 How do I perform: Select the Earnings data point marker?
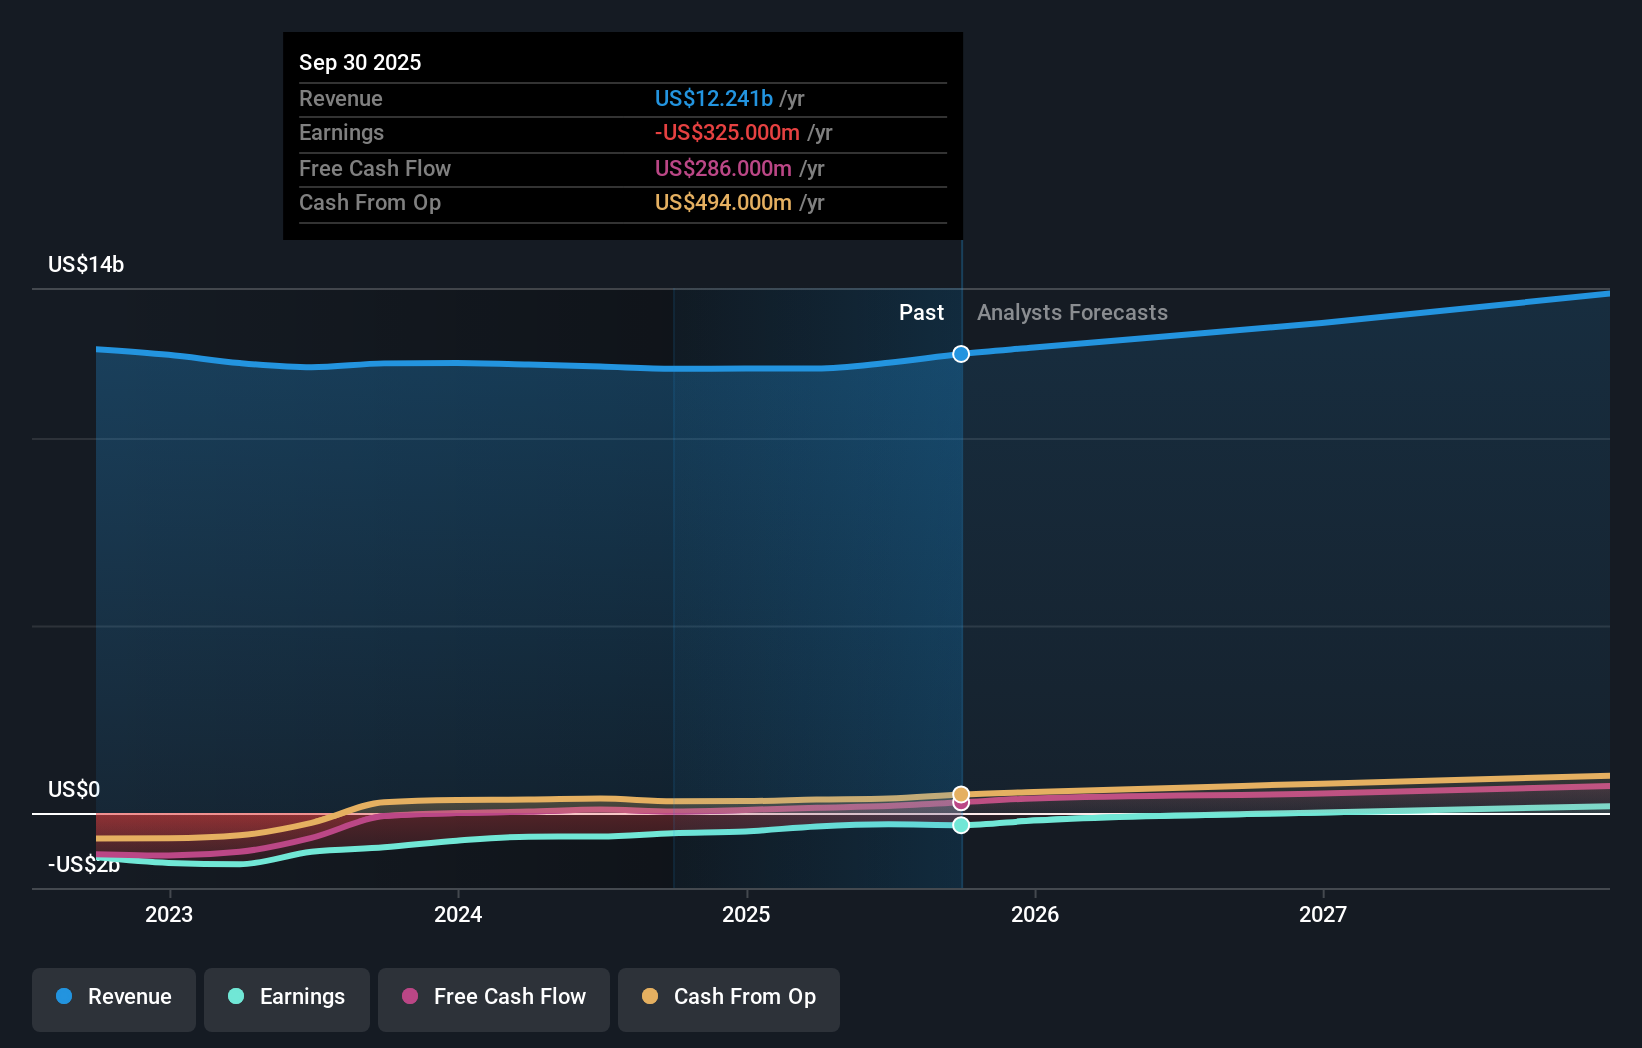960,825
